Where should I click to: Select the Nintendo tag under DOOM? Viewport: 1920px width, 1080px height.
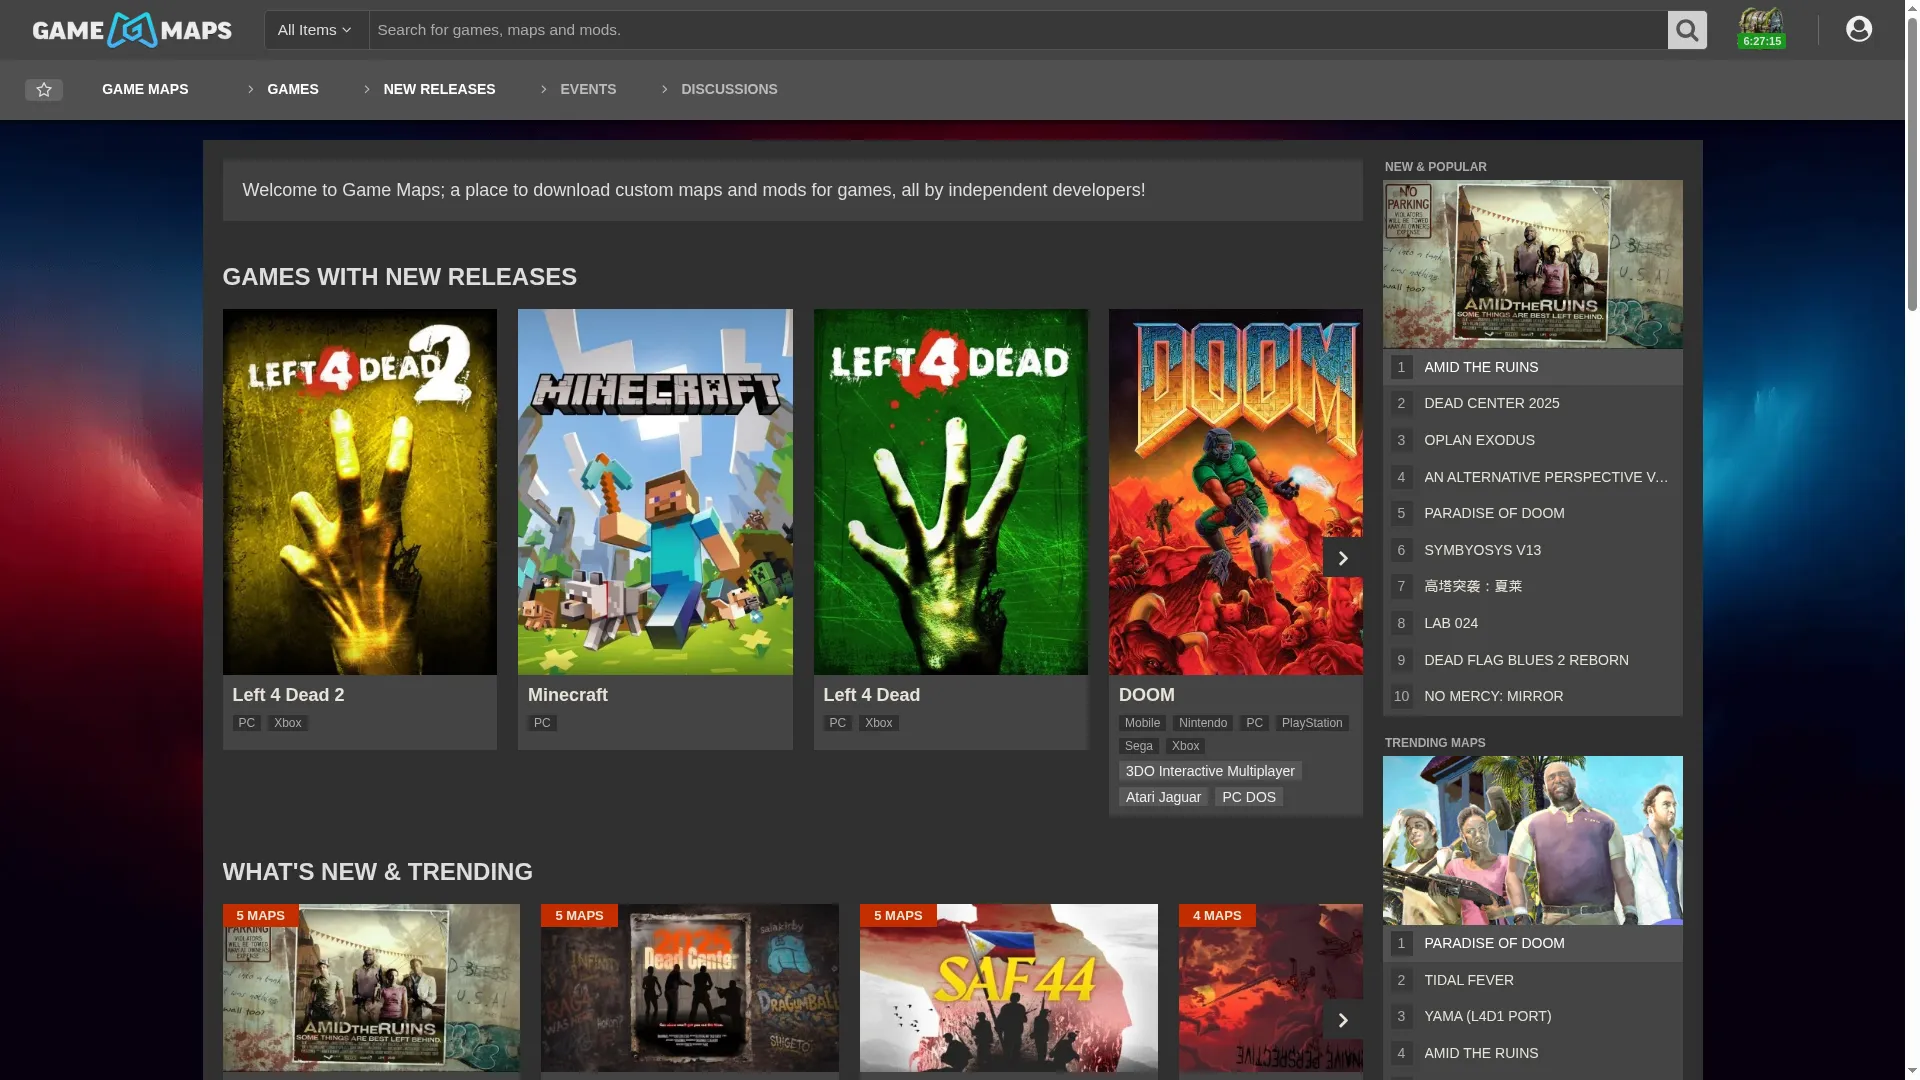tap(1203, 723)
